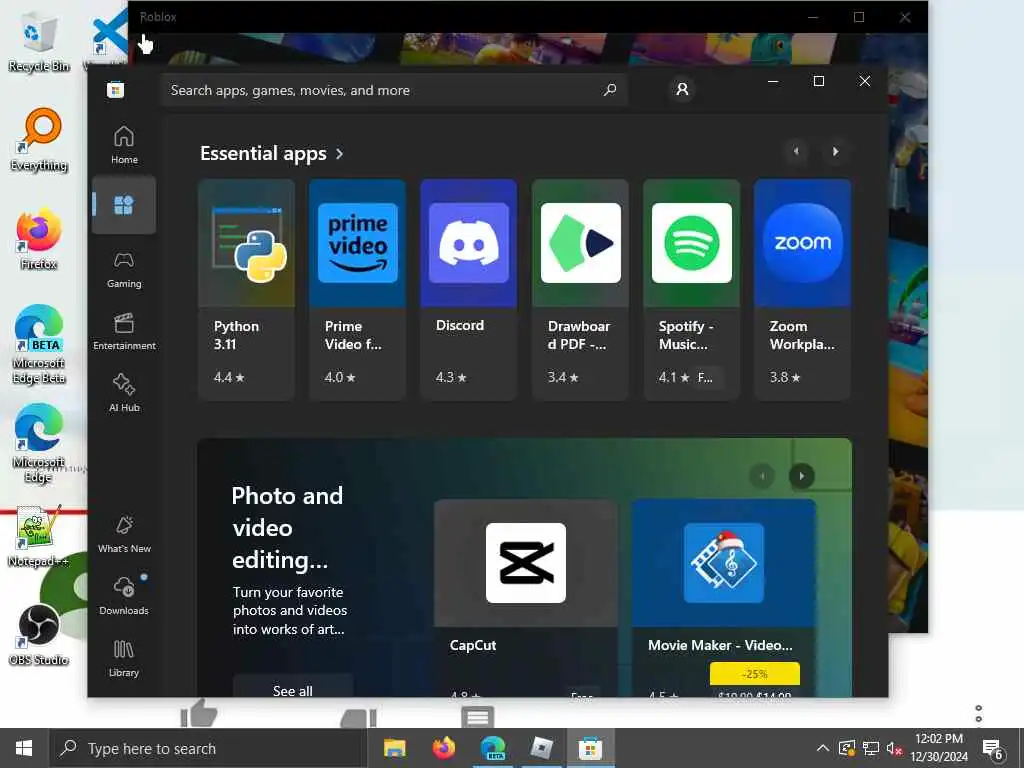Open the Windows Start menu
The height and width of the screenshot is (768, 1024).
coord(24,748)
